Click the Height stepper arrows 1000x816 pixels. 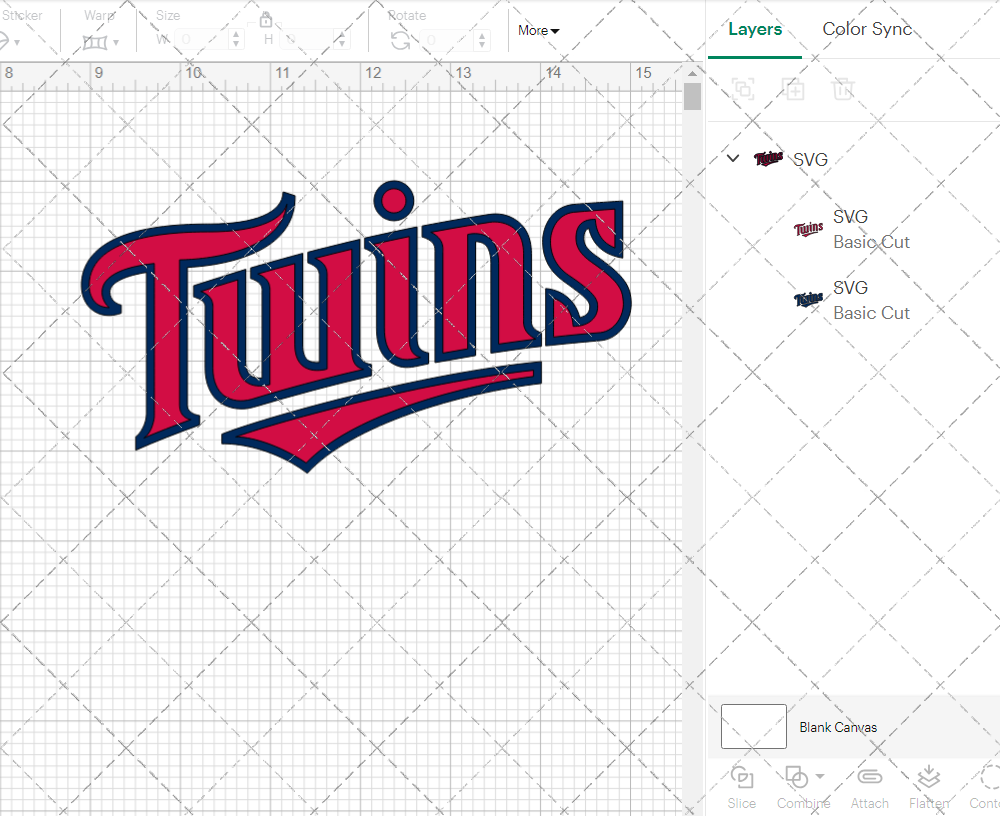[x=342, y=40]
